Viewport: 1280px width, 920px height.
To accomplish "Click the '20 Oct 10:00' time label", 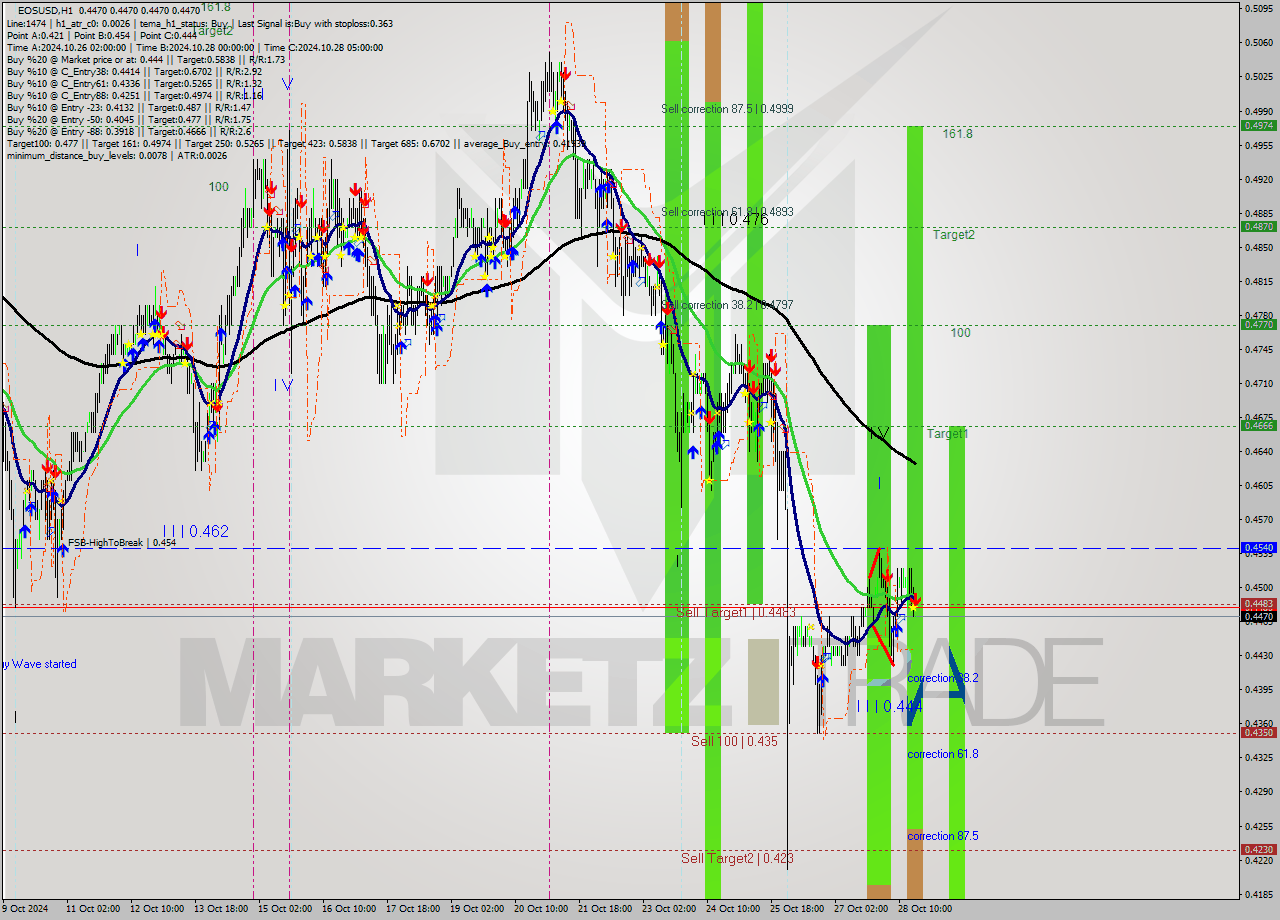I will pyautogui.click(x=541, y=909).
